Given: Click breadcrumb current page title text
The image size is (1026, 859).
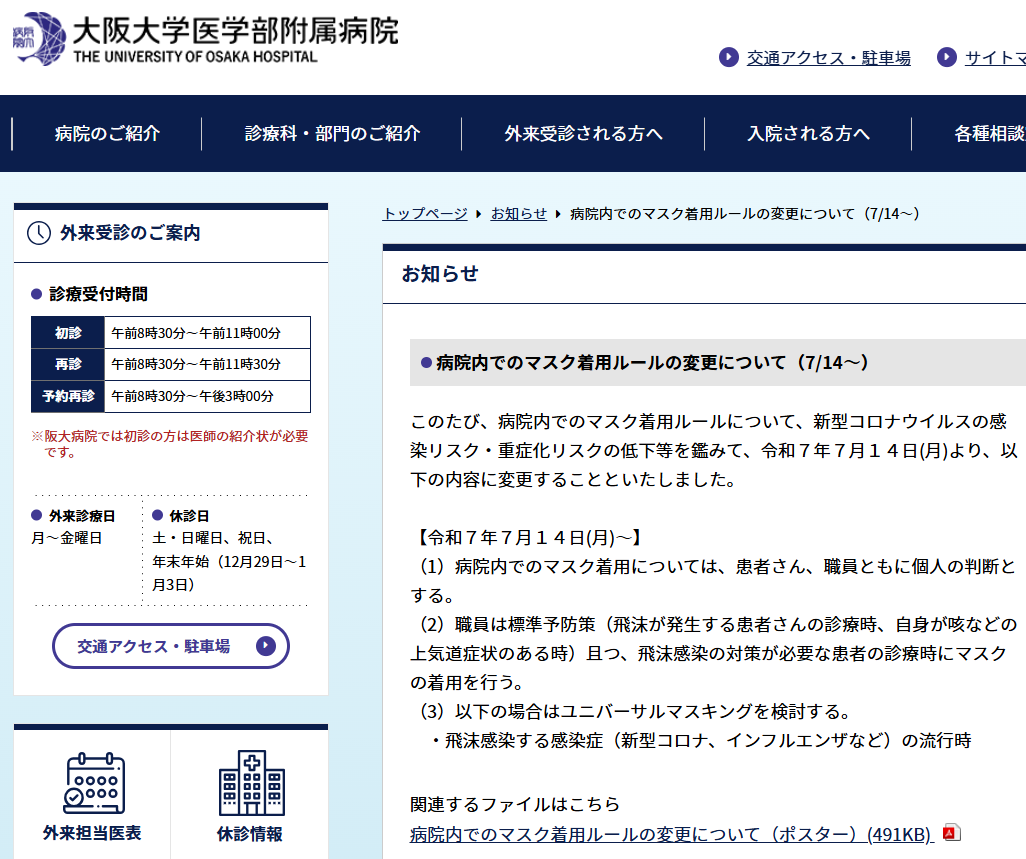Looking at the screenshot, I should pyautogui.click(x=745, y=214).
